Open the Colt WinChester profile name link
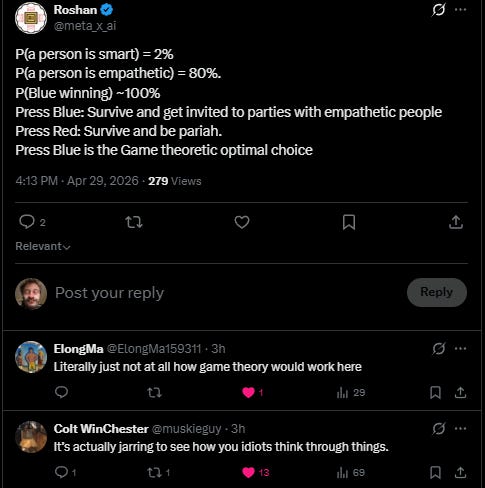 point(101,429)
